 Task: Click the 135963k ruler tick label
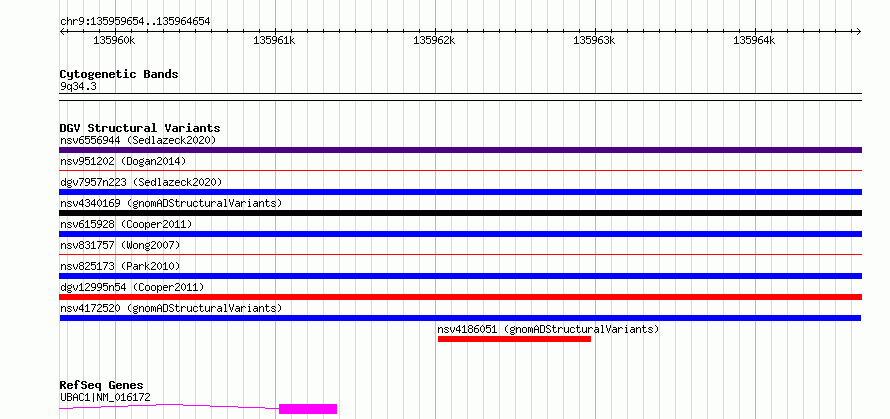point(595,40)
